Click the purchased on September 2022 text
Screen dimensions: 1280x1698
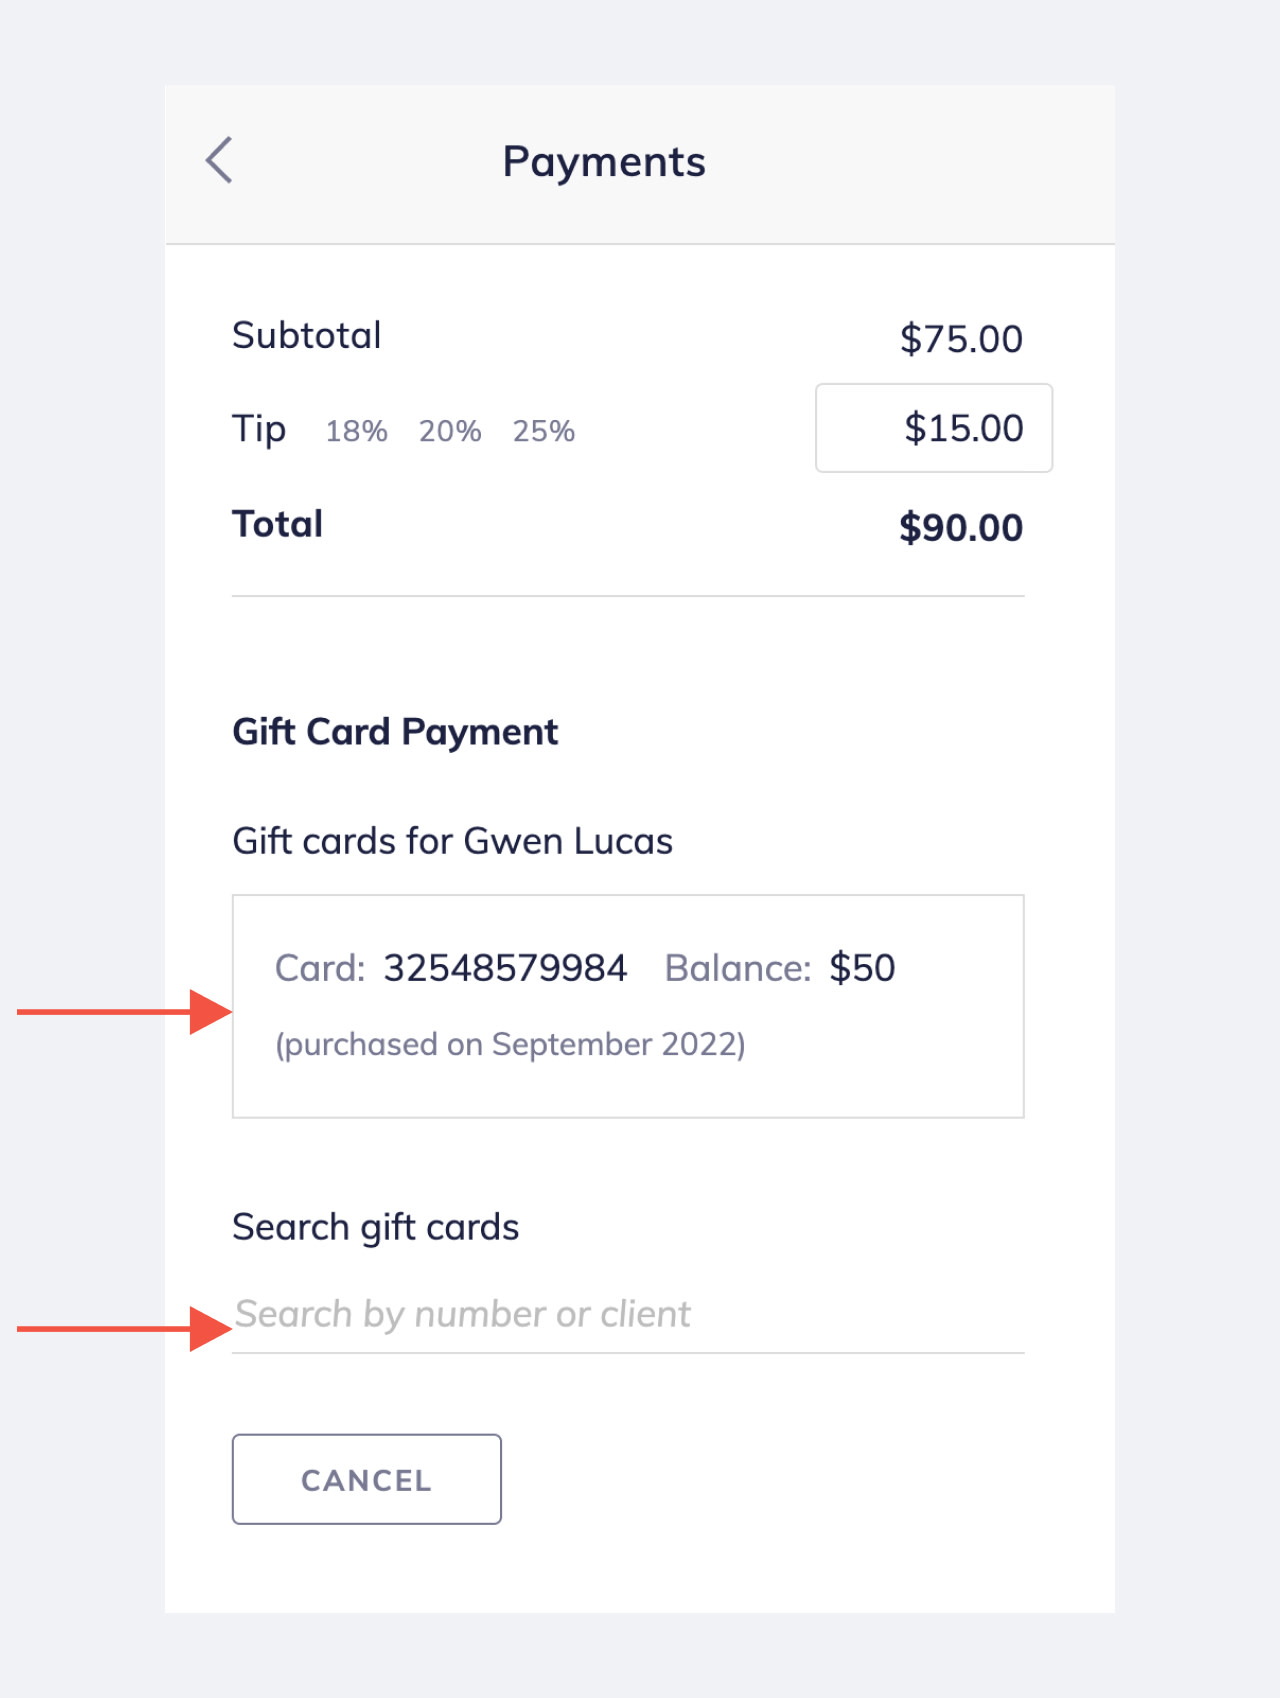click(x=512, y=1044)
